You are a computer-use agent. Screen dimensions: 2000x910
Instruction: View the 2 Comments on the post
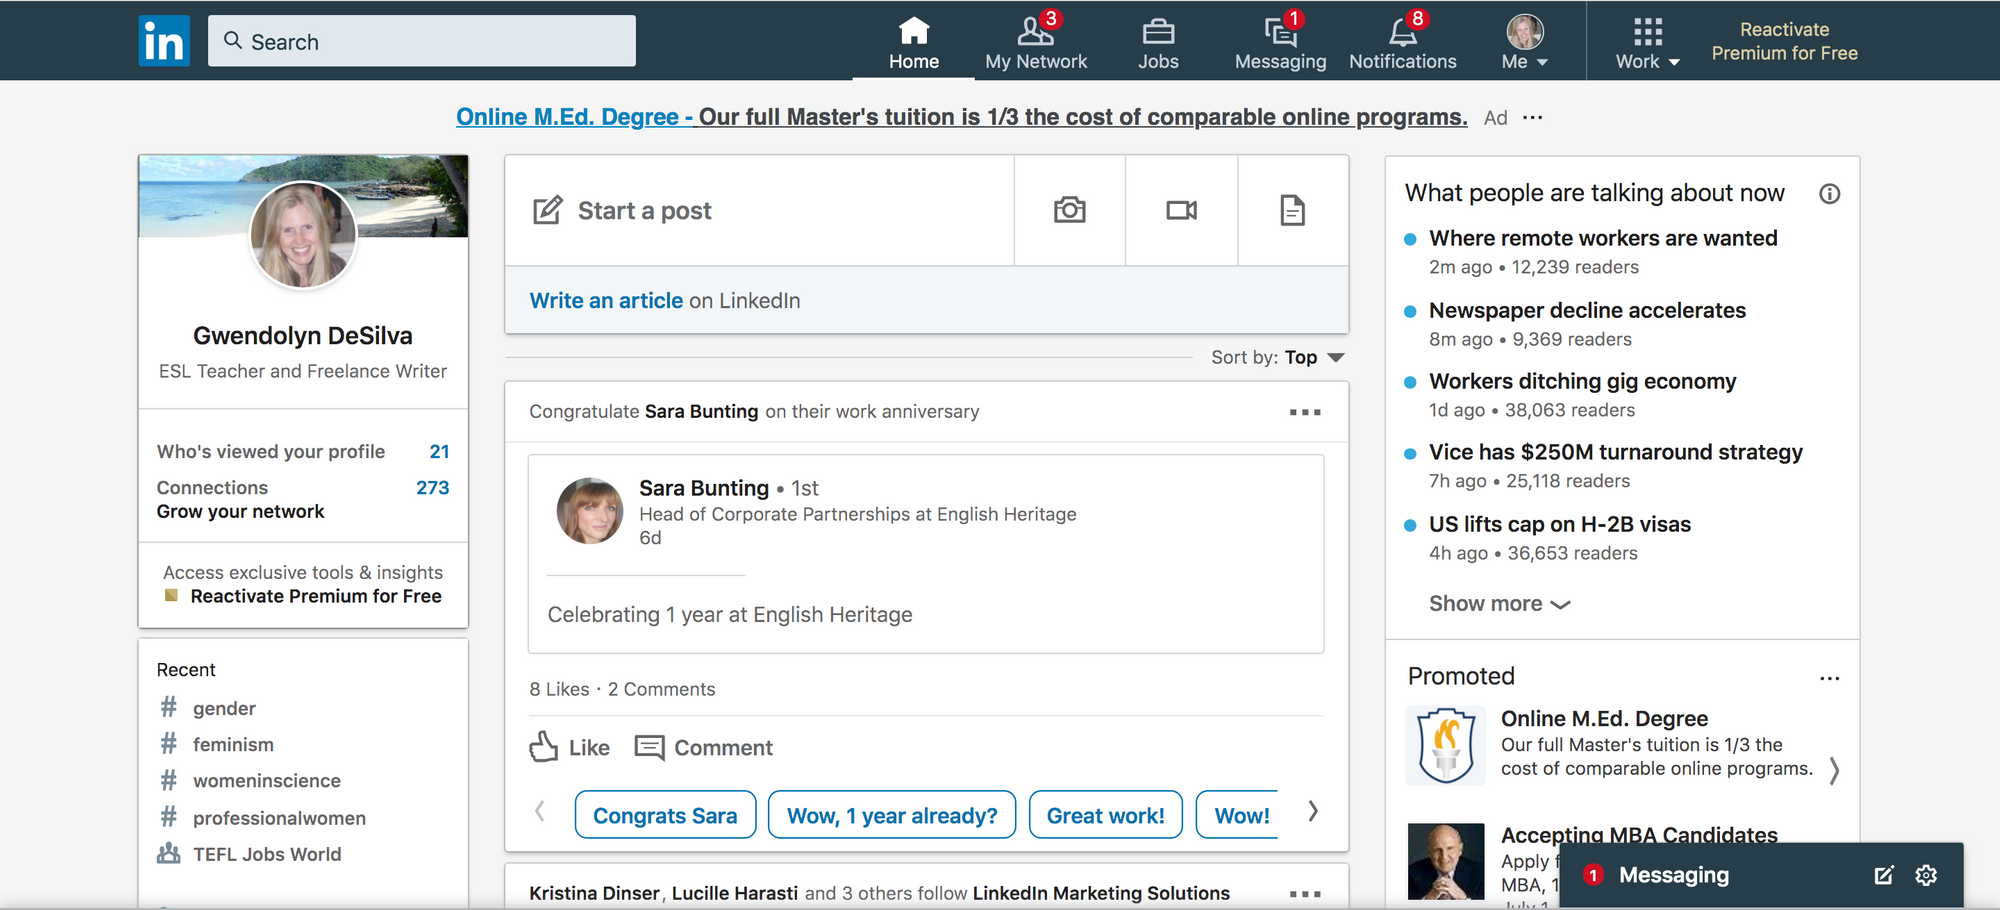661,689
